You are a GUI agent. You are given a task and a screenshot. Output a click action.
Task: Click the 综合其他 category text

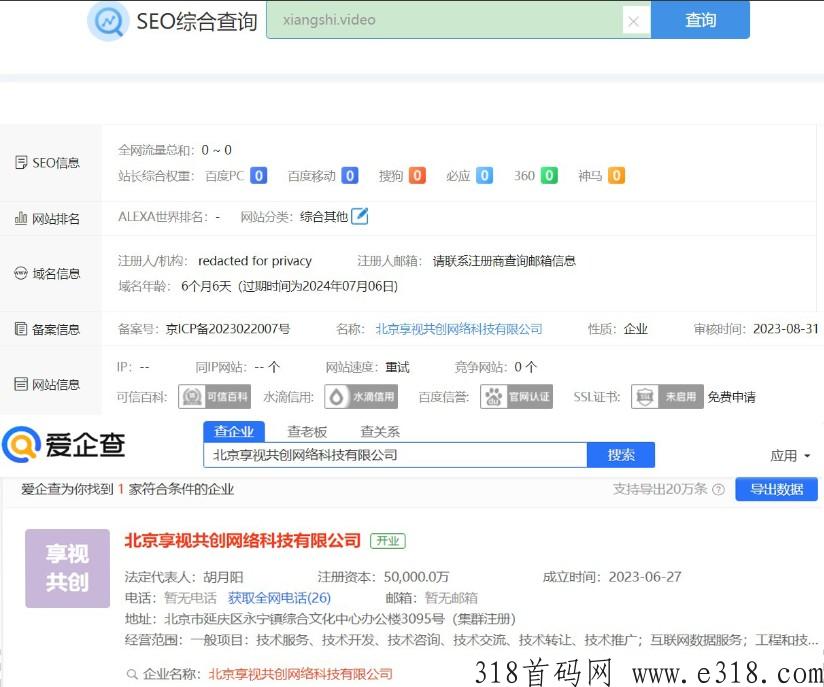tap(324, 217)
